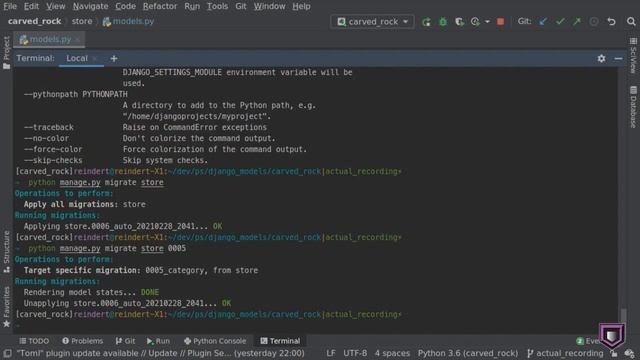Open the Favorites tool window
640x360 pixels.
7,307
